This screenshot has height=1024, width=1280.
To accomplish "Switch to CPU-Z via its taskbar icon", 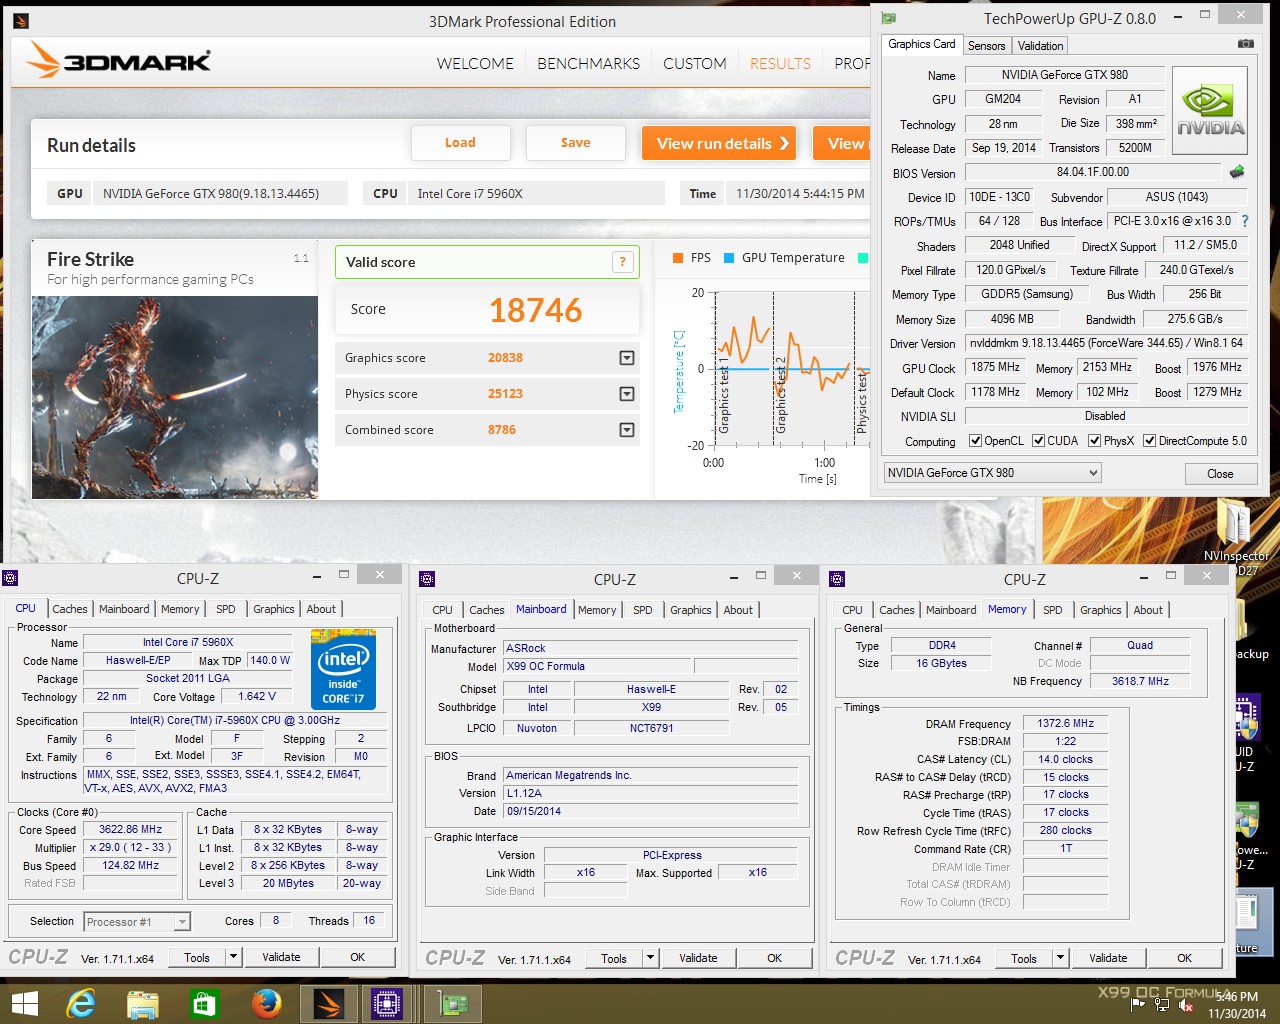I will pyautogui.click(x=386, y=1003).
